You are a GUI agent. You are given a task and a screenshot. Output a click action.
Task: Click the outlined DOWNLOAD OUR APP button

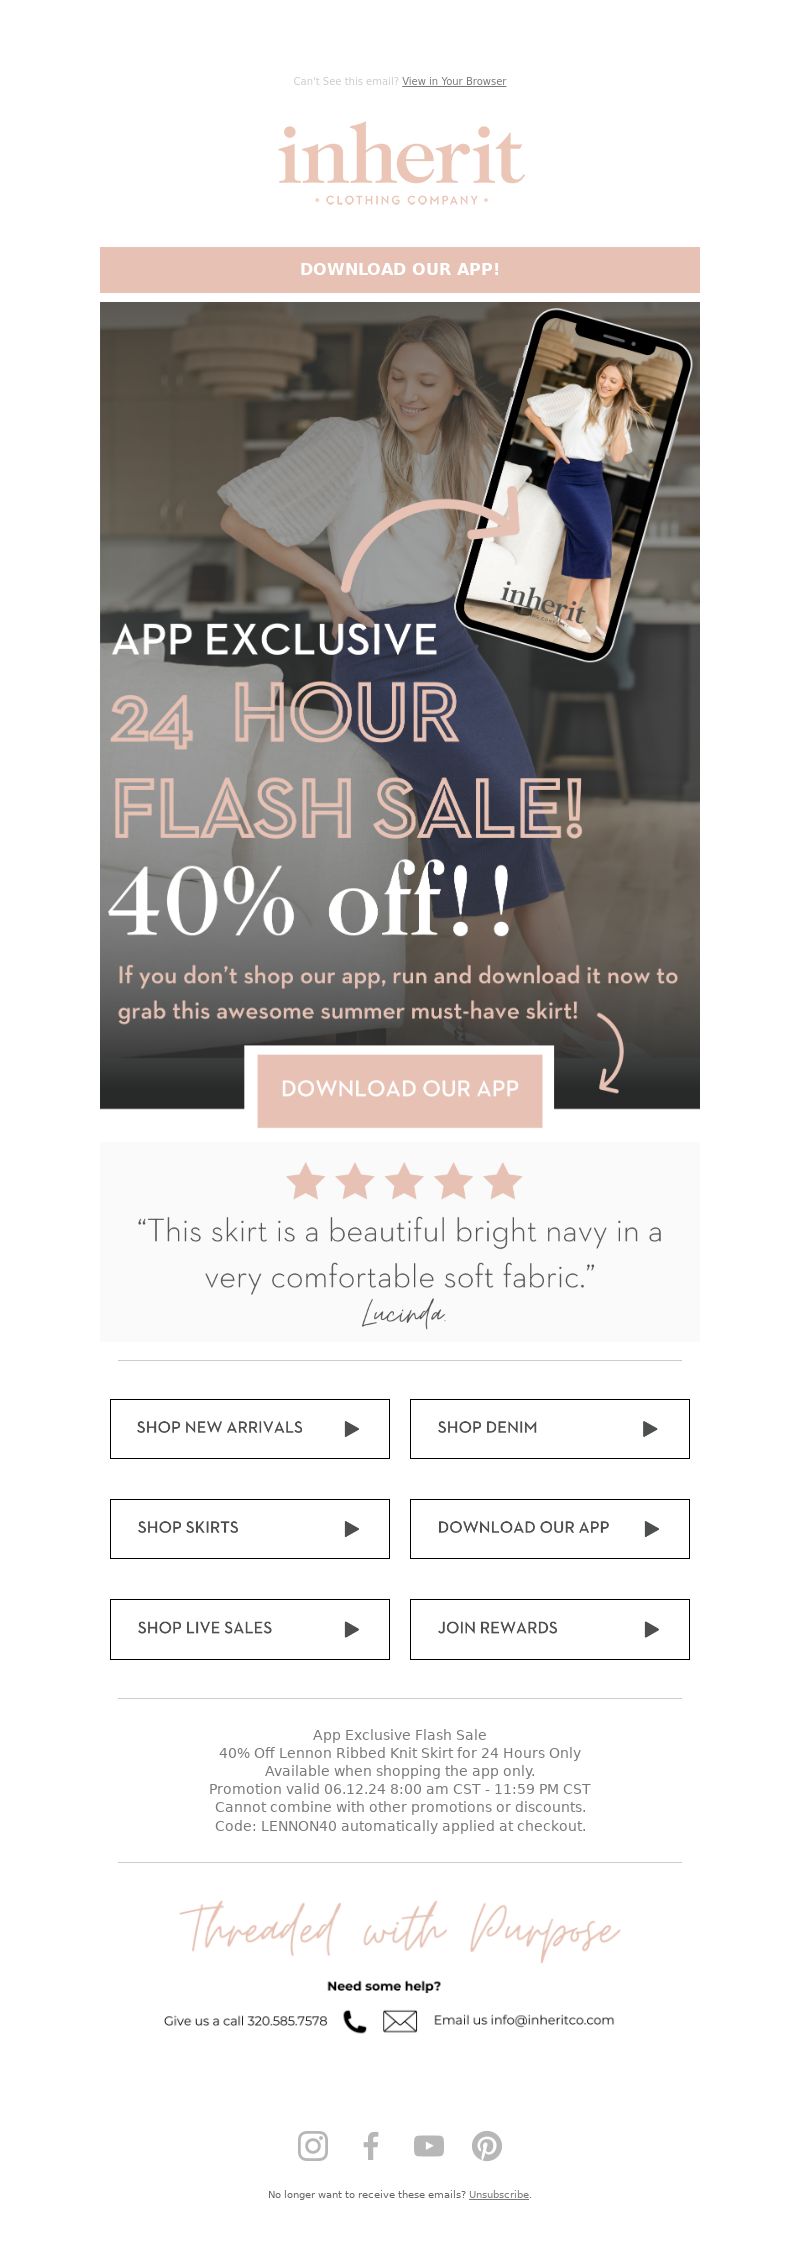click(550, 1528)
